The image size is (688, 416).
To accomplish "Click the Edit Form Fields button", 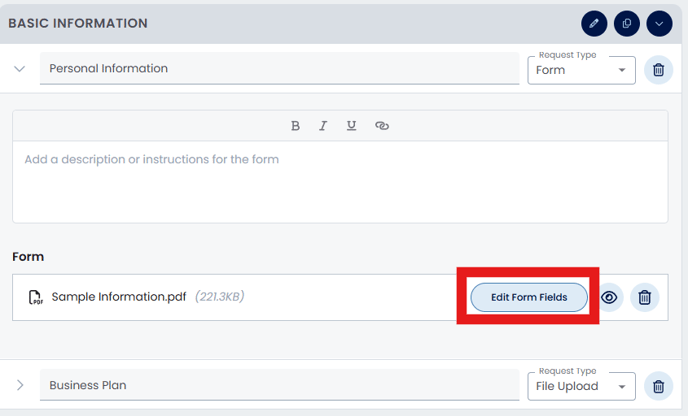I will pyautogui.click(x=529, y=298).
